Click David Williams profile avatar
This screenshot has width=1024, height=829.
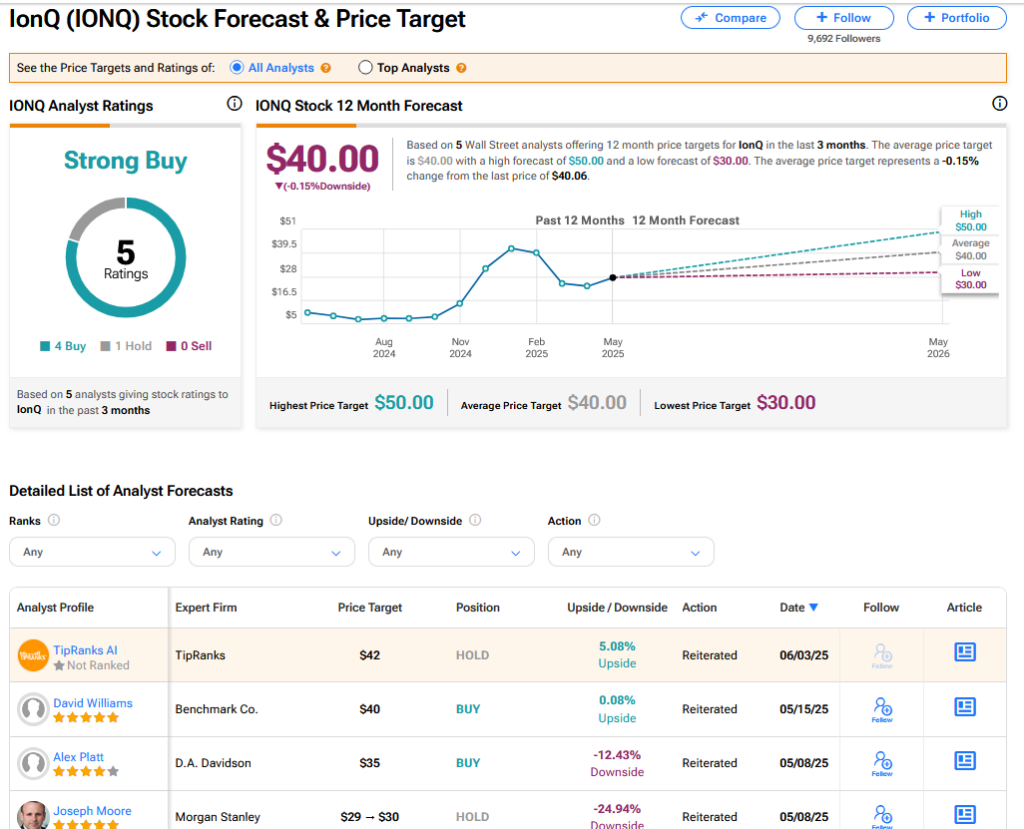(x=33, y=709)
